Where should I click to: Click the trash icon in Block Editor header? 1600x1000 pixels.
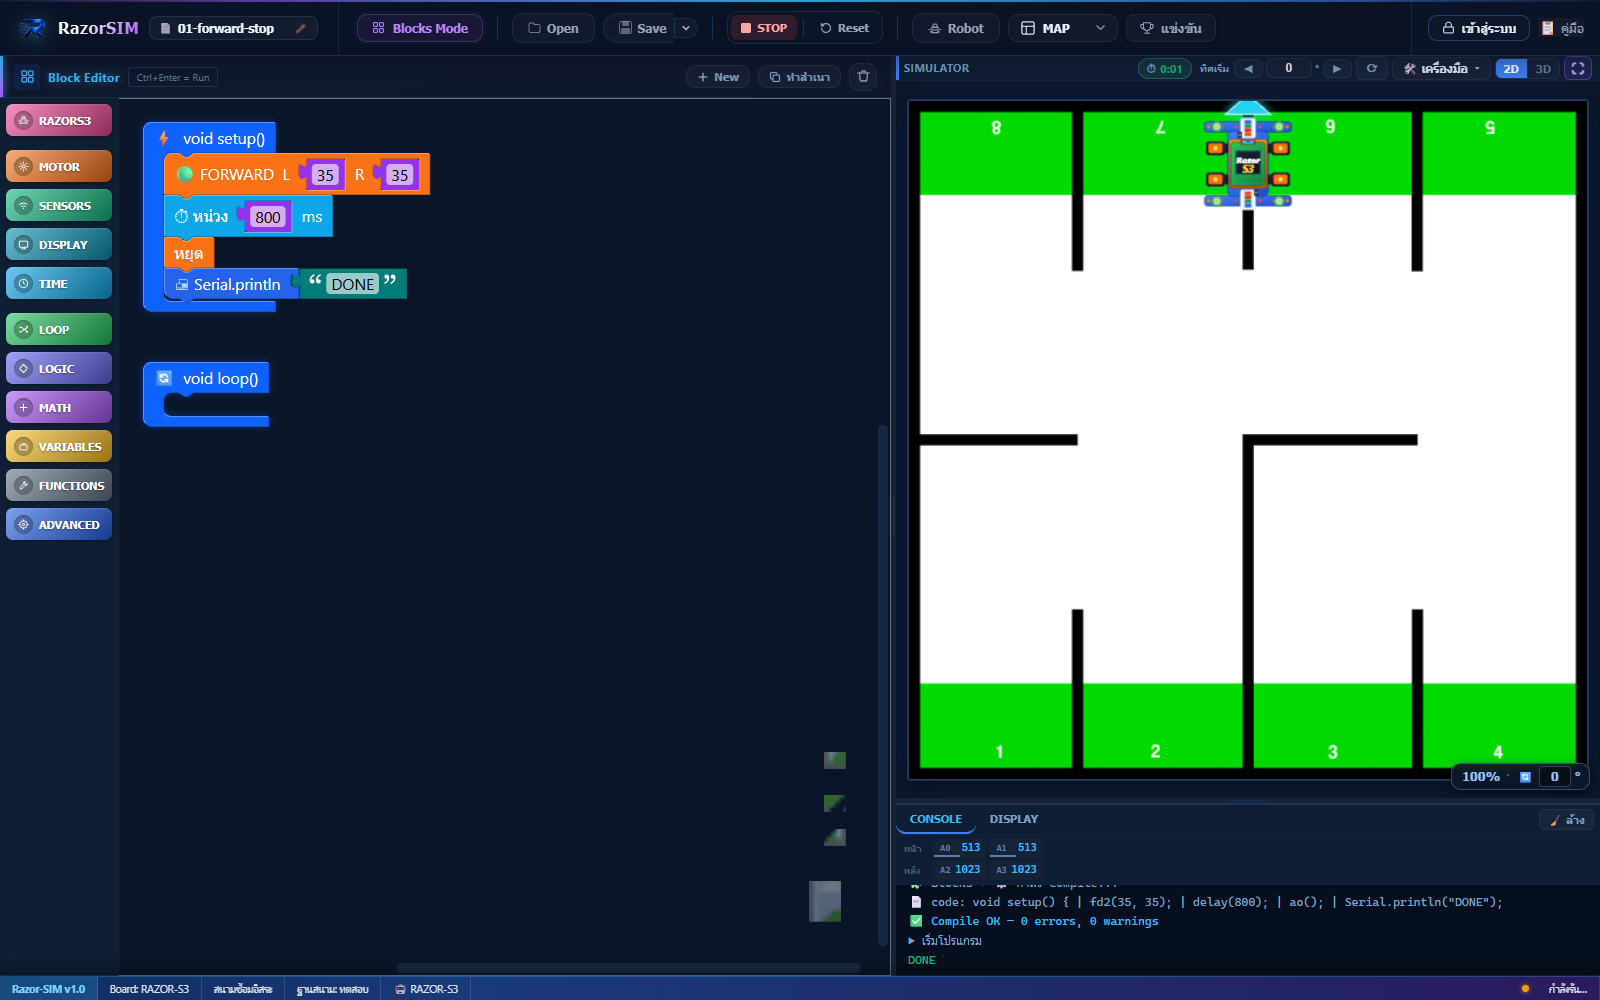pos(864,77)
